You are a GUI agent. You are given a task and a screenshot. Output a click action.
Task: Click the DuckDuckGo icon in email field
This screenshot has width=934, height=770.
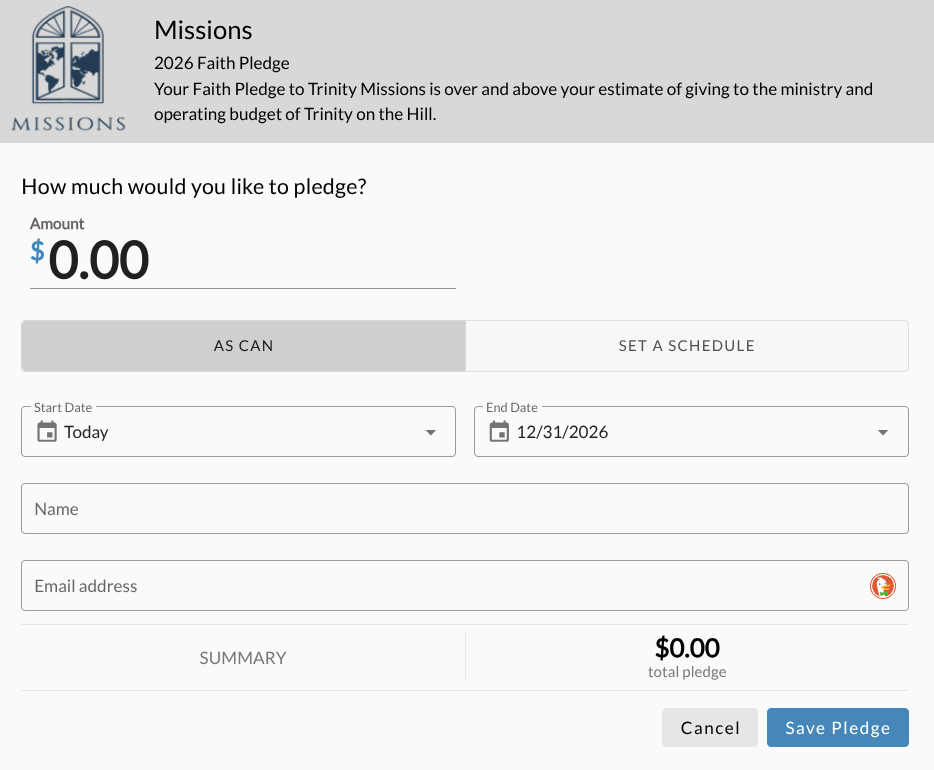tap(882, 586)
